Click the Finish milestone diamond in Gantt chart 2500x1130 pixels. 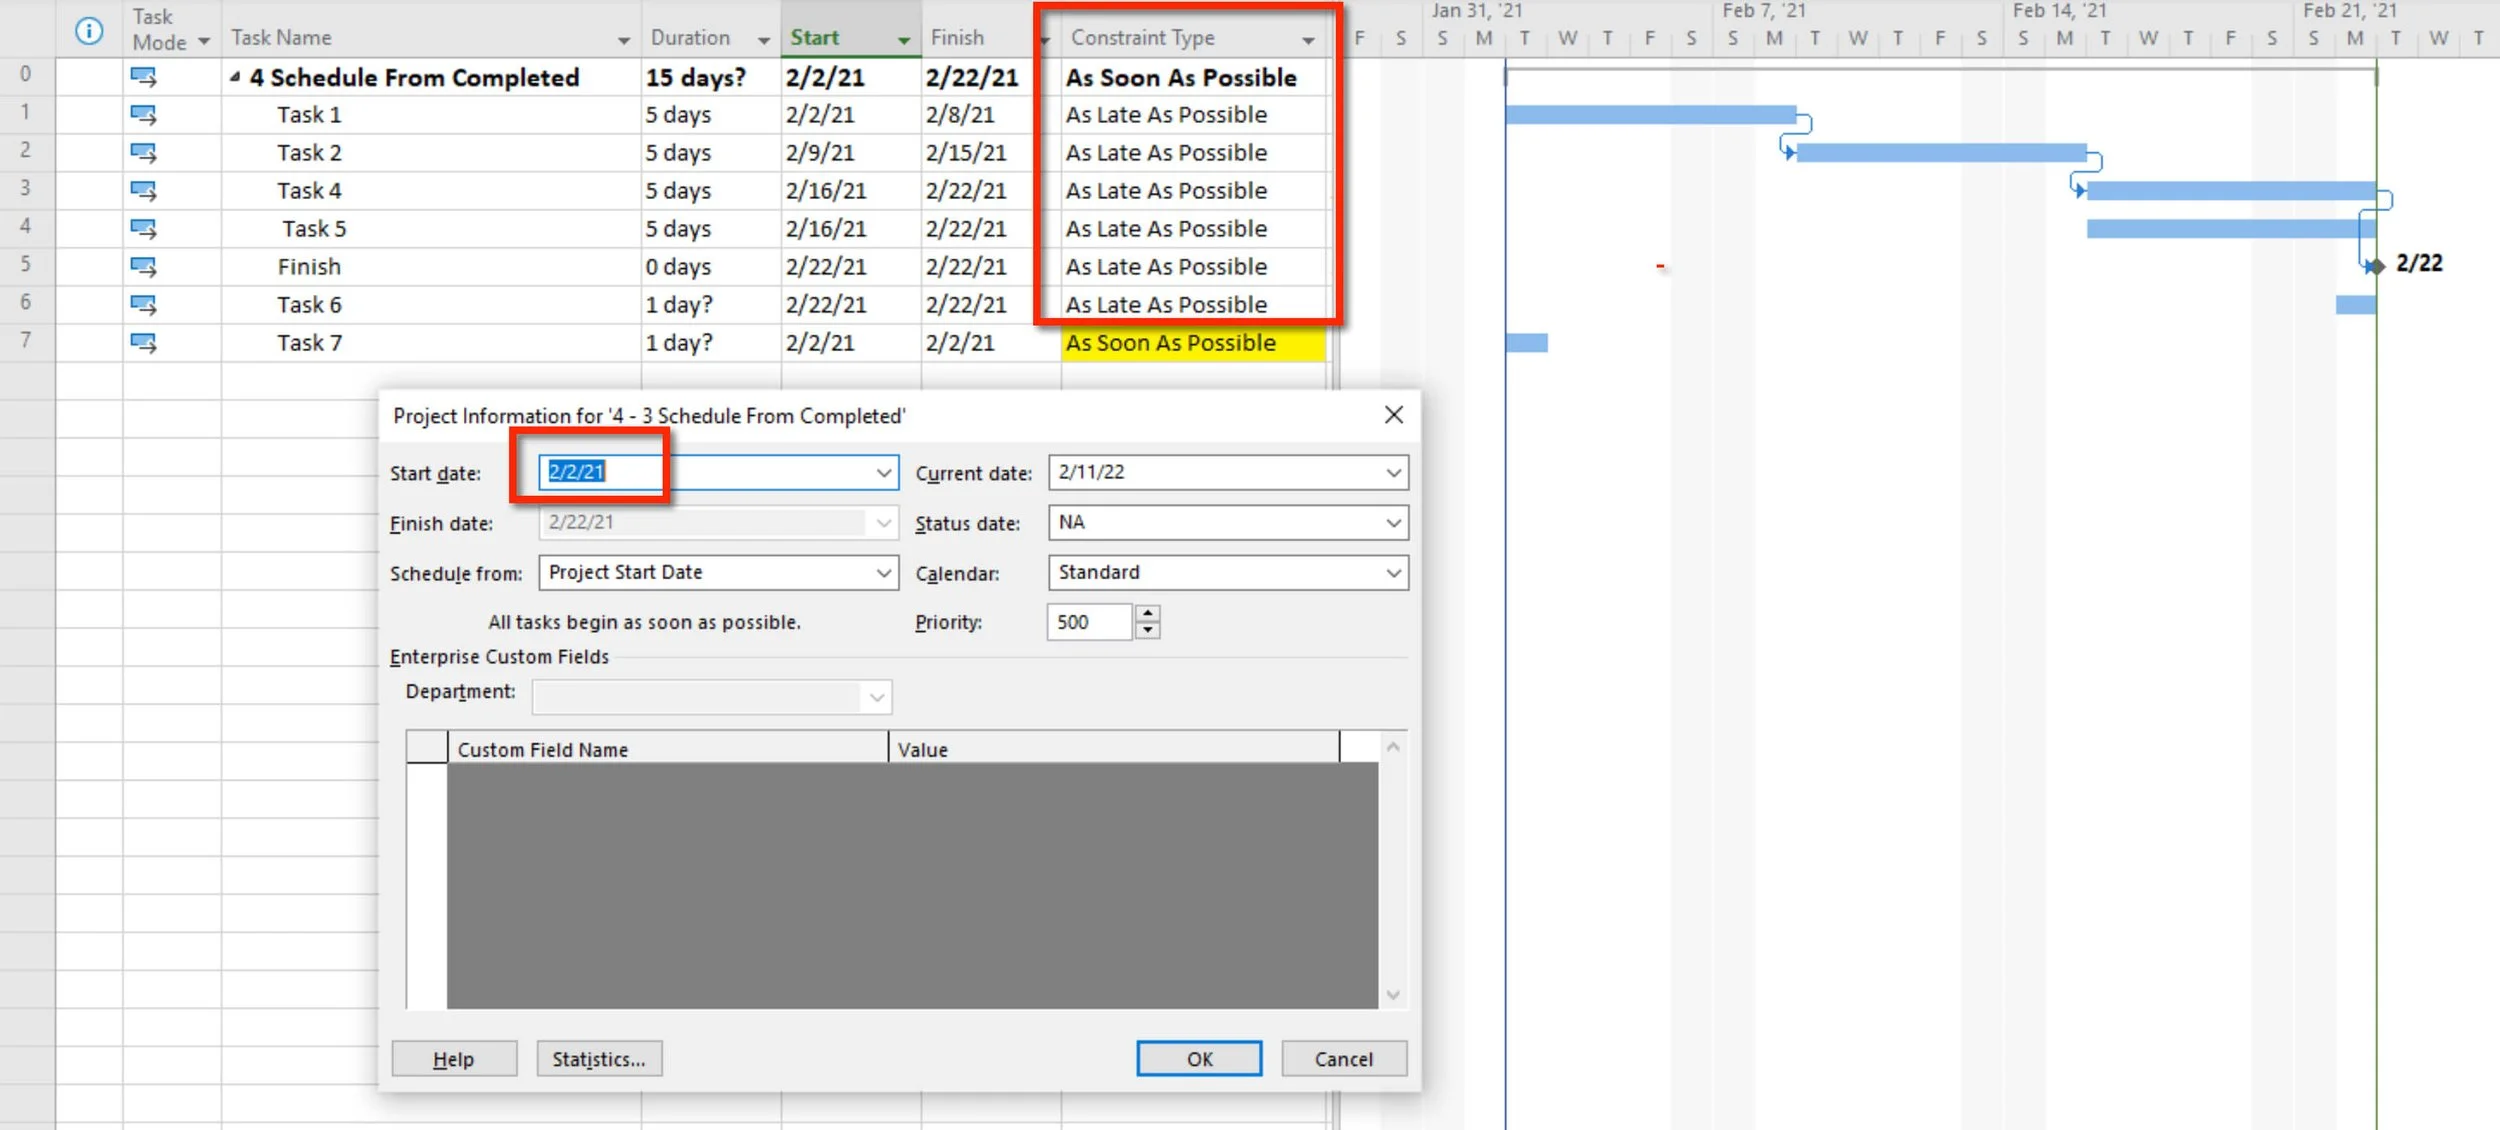[x=2376, y=266]
